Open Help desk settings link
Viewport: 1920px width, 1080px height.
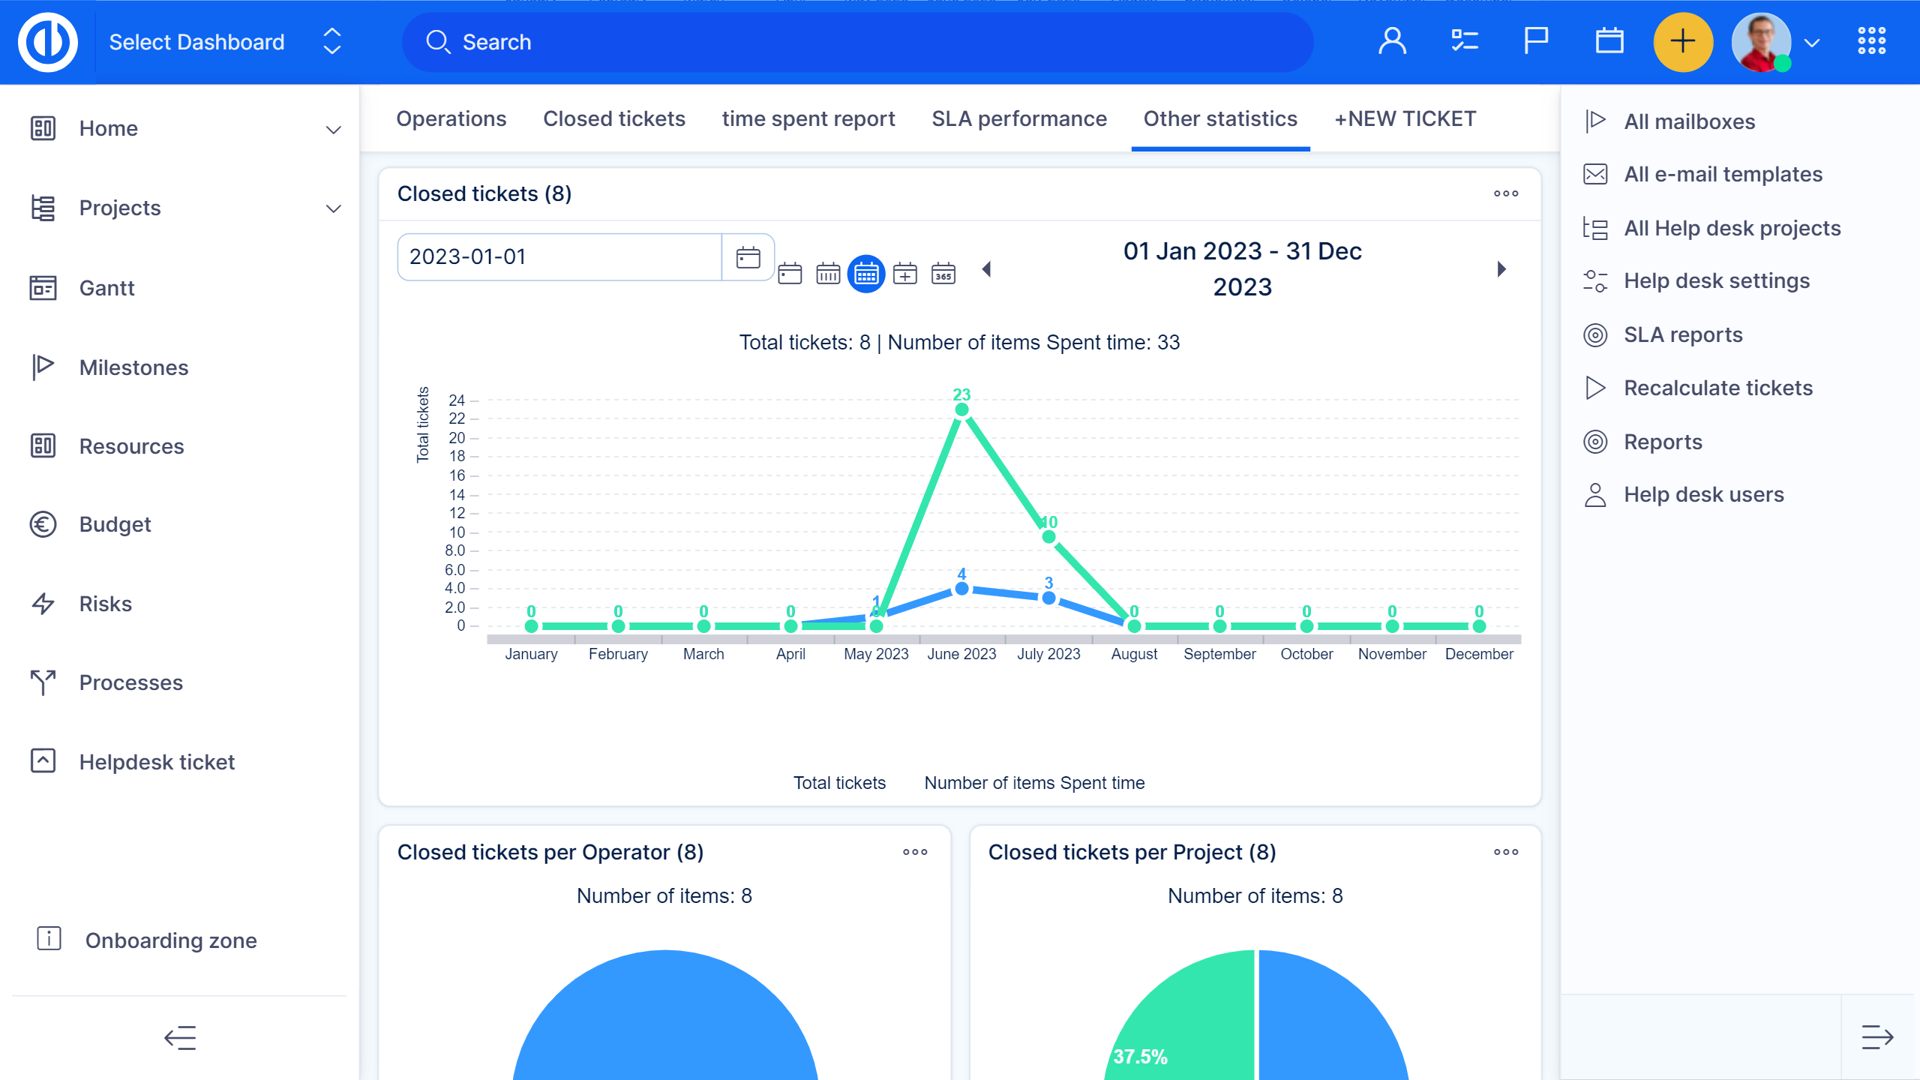(x=1716, y=281)
